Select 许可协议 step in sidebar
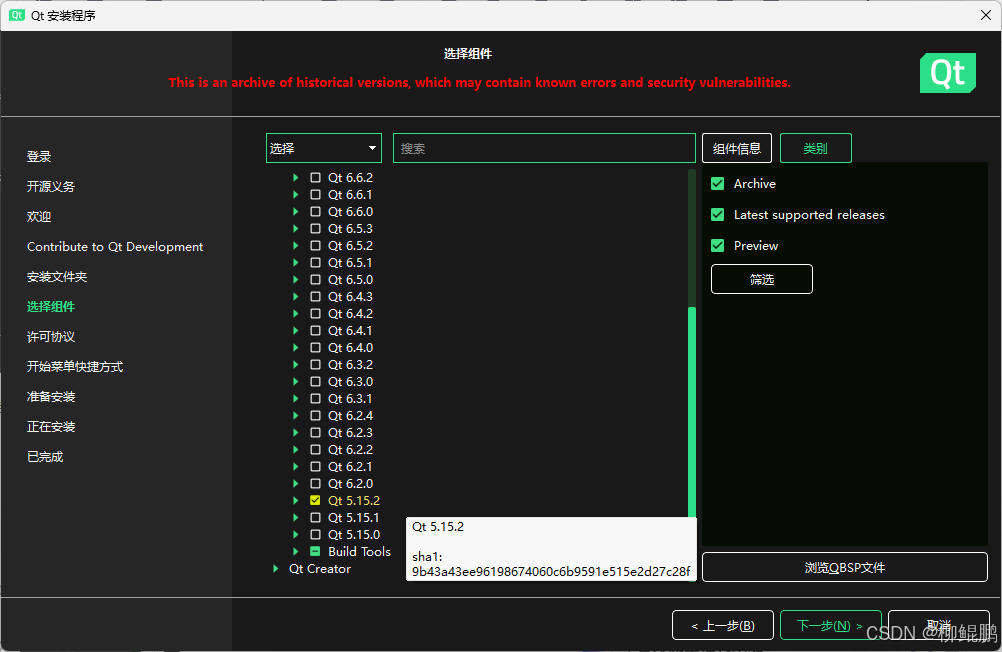This screenshot has width=1002, height=652. pos(51,337)
